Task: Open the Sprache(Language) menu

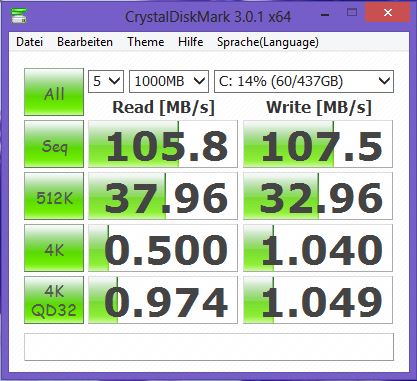Action: [268, 42]
